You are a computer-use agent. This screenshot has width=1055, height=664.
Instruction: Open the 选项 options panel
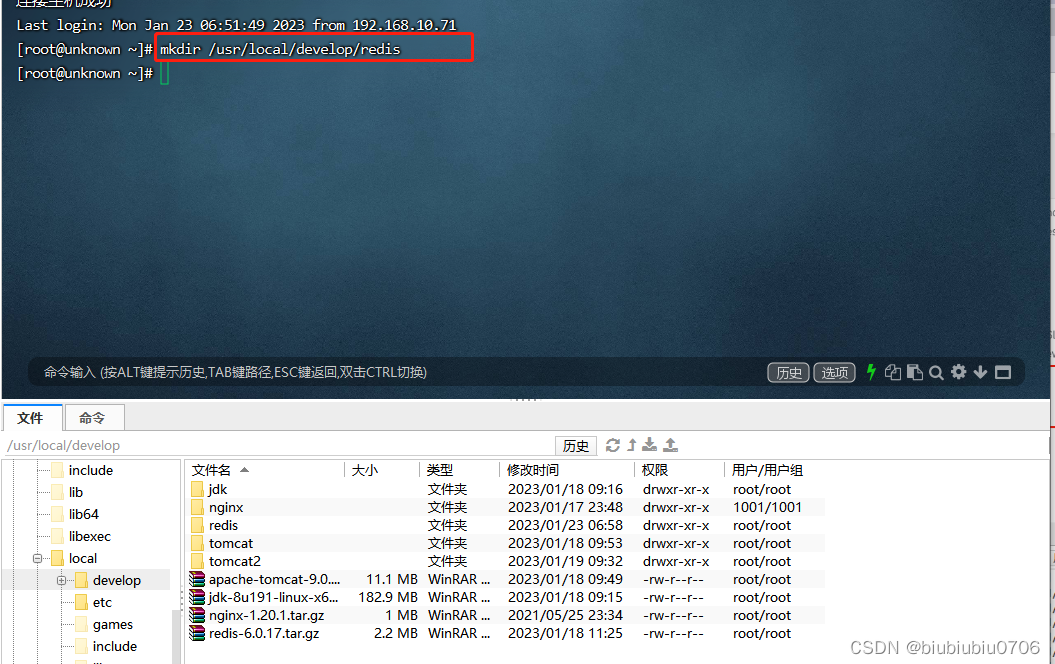click(x=834, y=371)
